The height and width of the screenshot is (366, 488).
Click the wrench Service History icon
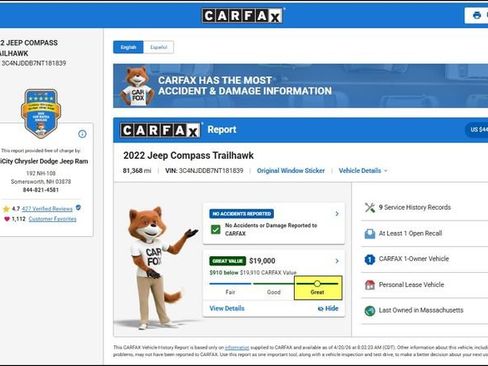pos(370,207)
